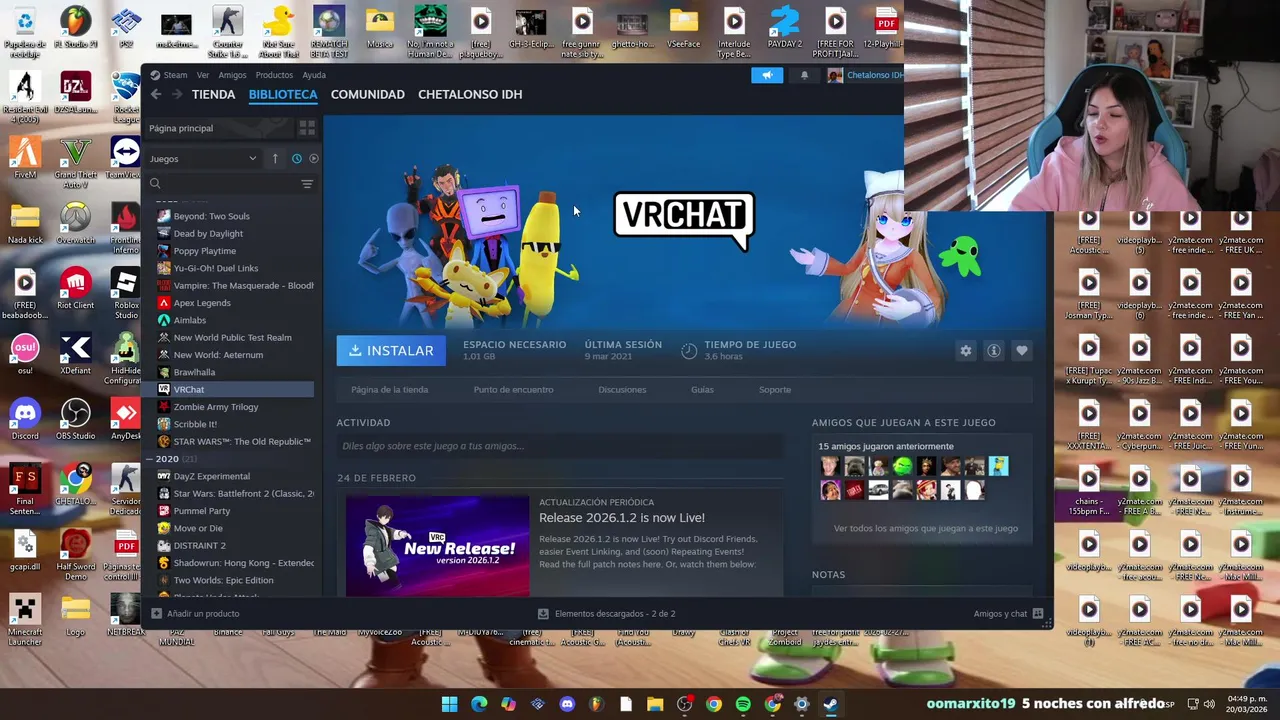This screenshot has height=720, width=1280.
Task: Open Spotify from the taskbar
Action: 743,704
